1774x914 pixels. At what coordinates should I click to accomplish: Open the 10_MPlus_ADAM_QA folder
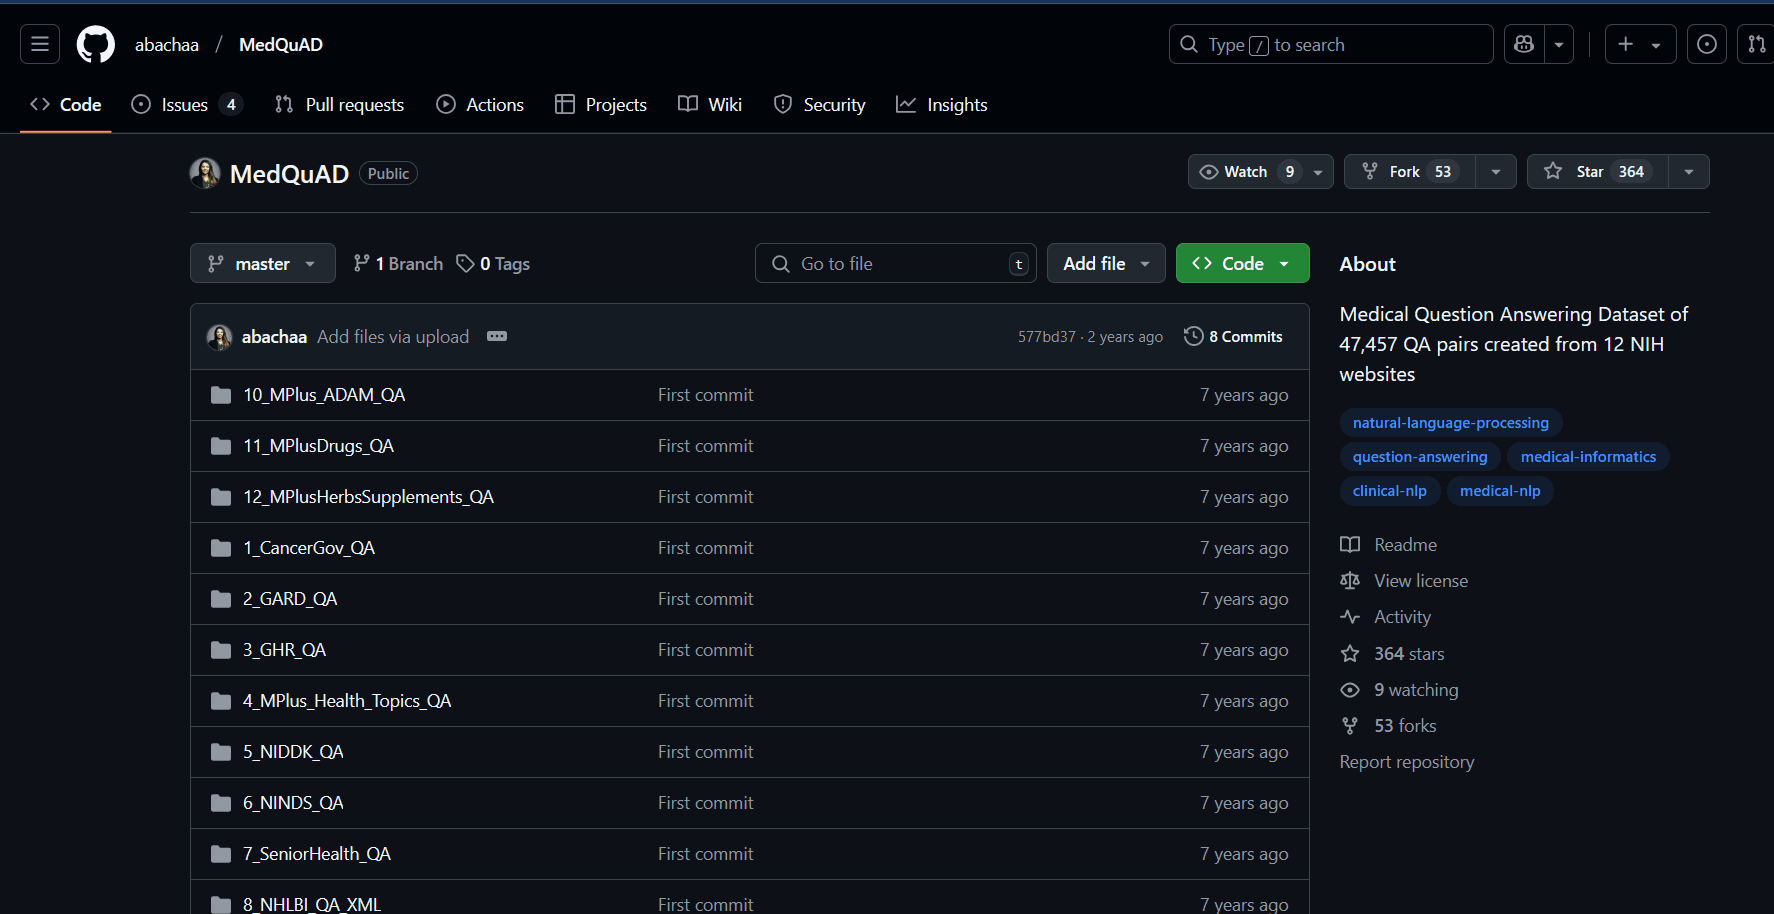(324, 394)
